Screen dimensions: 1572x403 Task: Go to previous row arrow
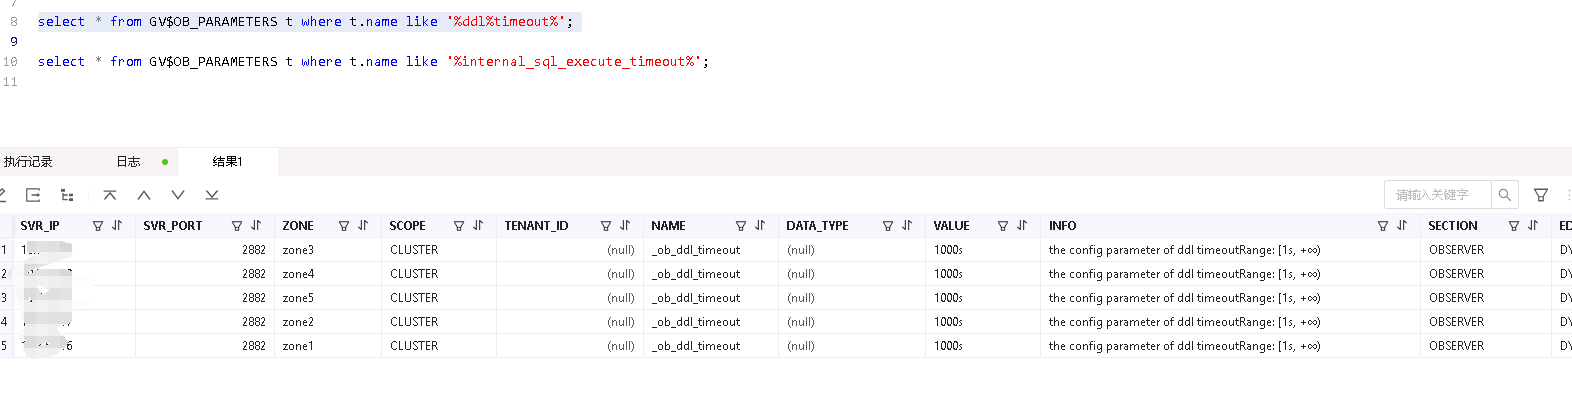(144, 195)
